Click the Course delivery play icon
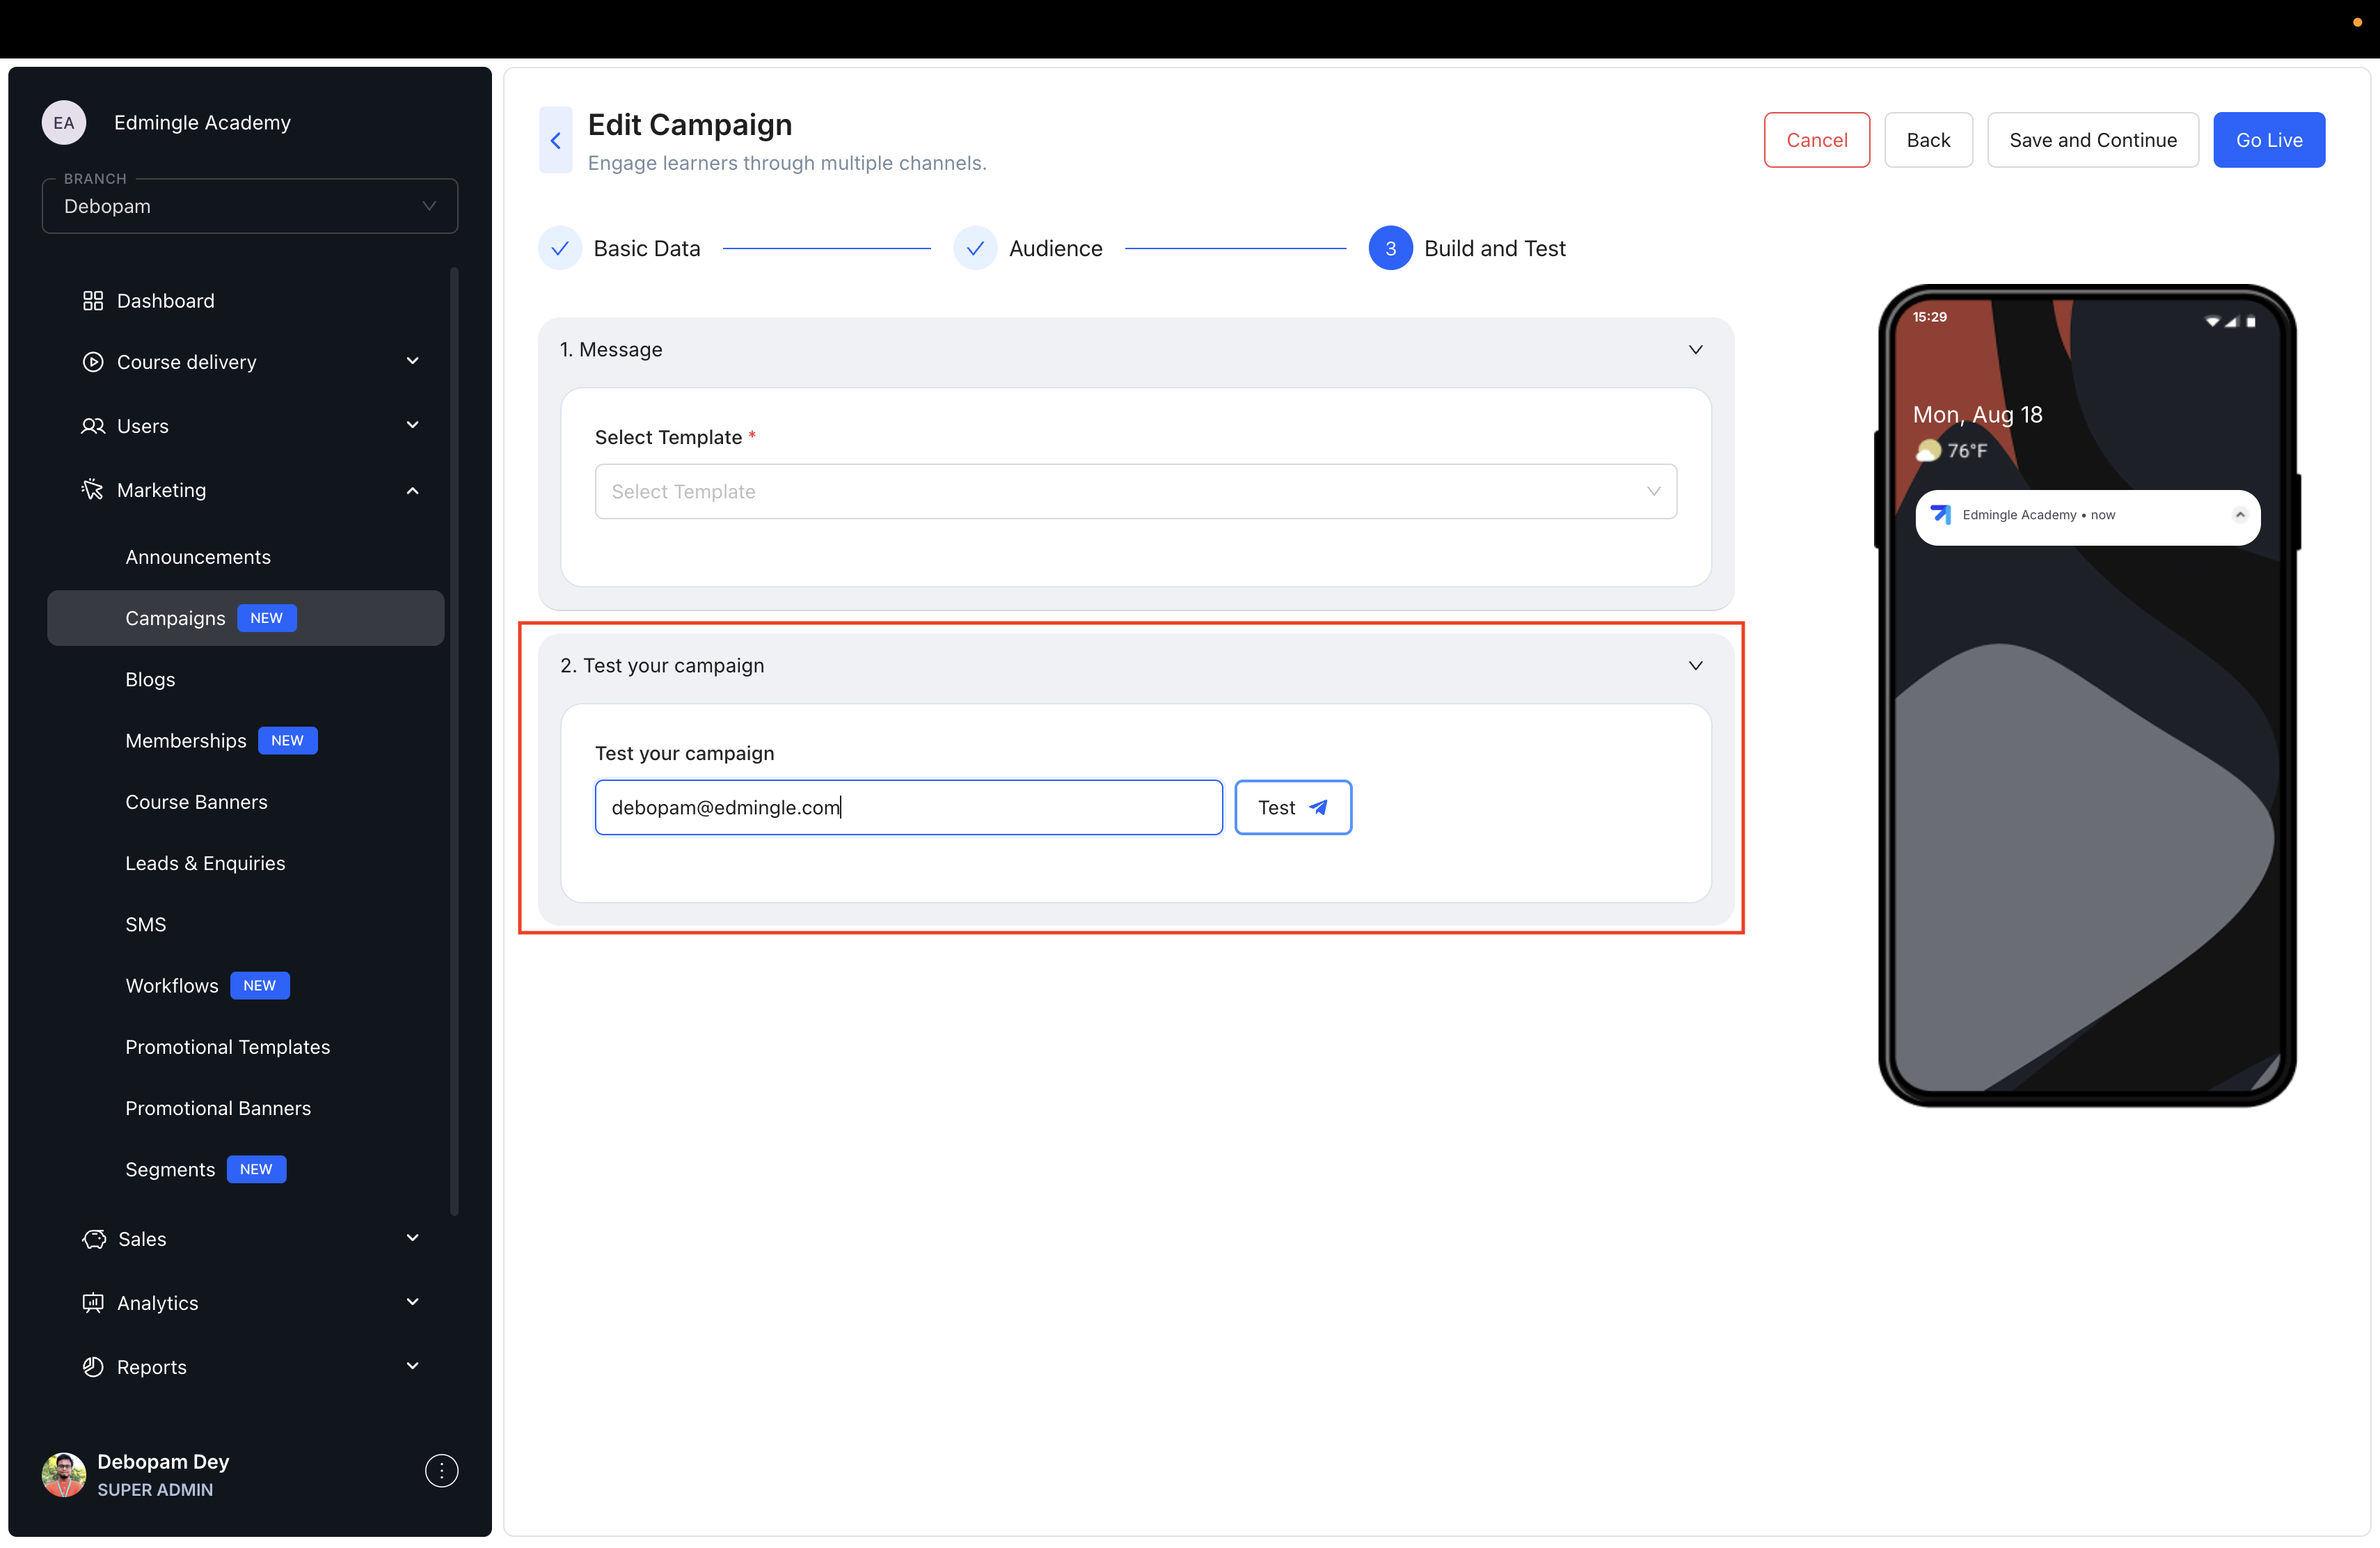Viewport: 2380px width, 1548px height. [93, 362]
